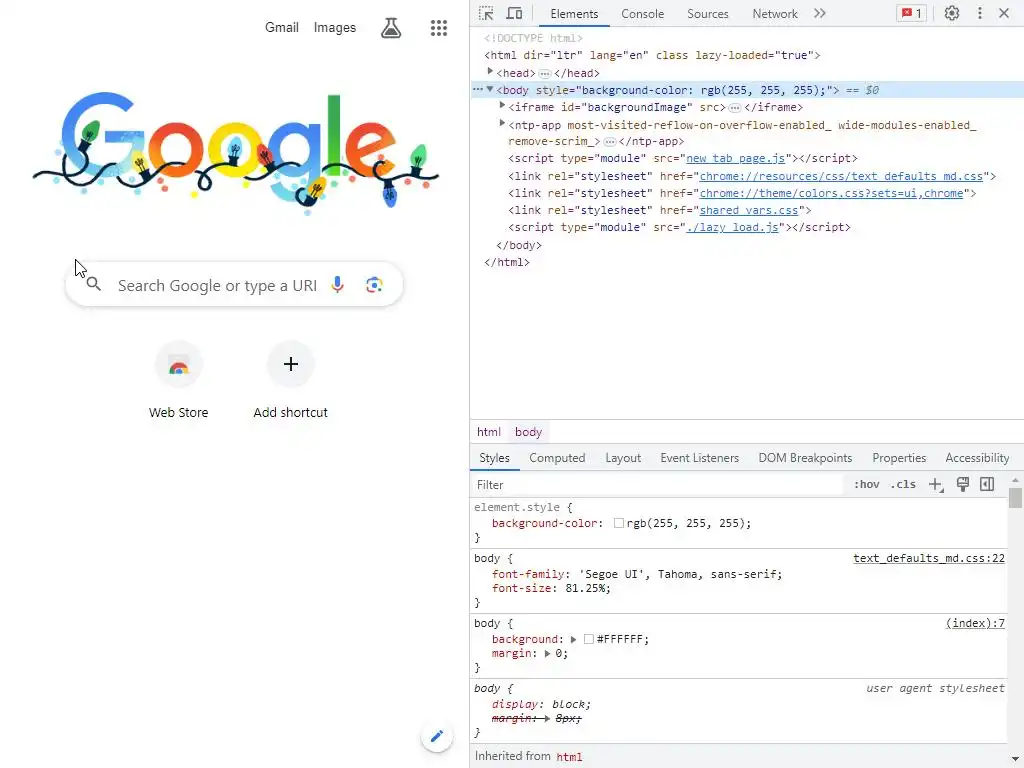Click the rgb(255, 255, 255) color swatch
Viewport: 1024px width, 768px height.
click(618, 523)
